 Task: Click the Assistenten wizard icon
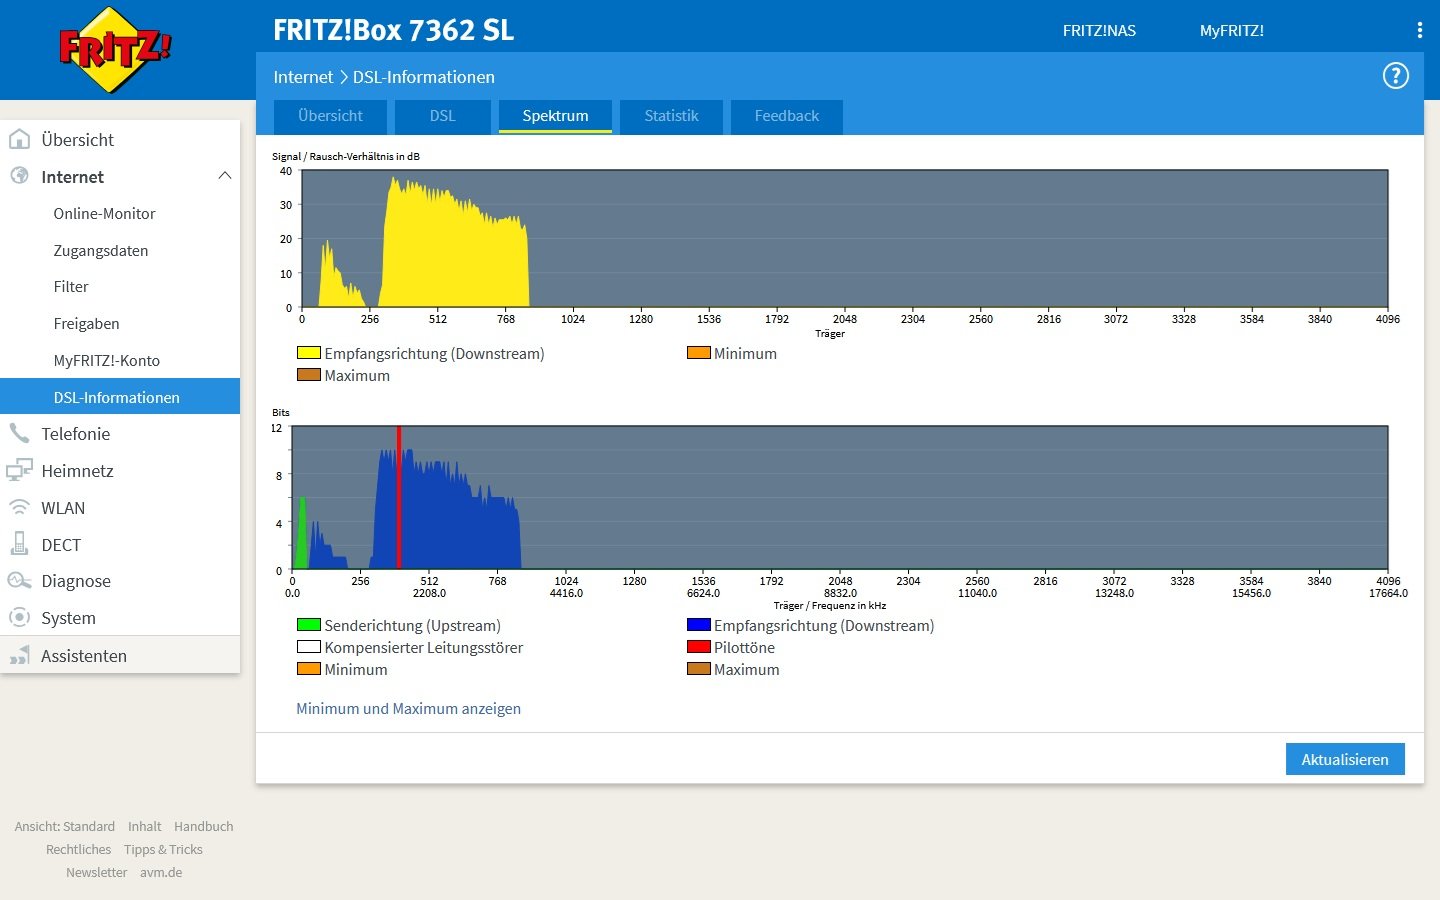[x=19, y=655]
